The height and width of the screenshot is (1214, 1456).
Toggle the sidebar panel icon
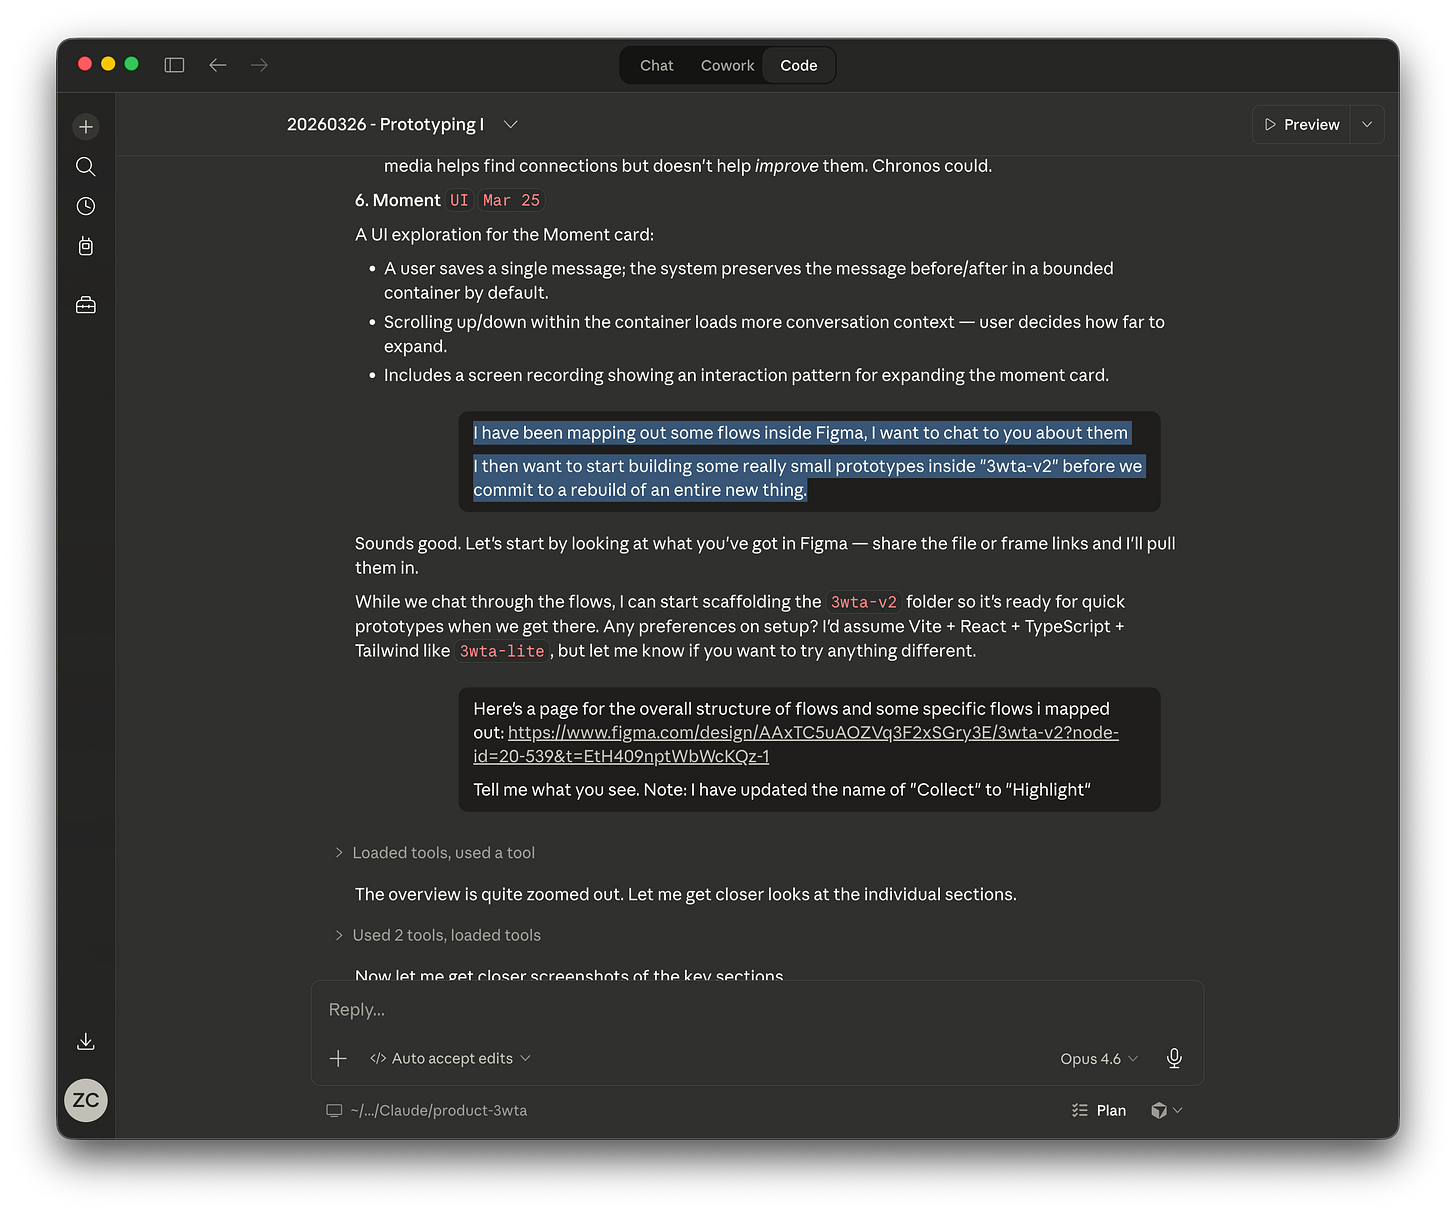pos(174,65)
